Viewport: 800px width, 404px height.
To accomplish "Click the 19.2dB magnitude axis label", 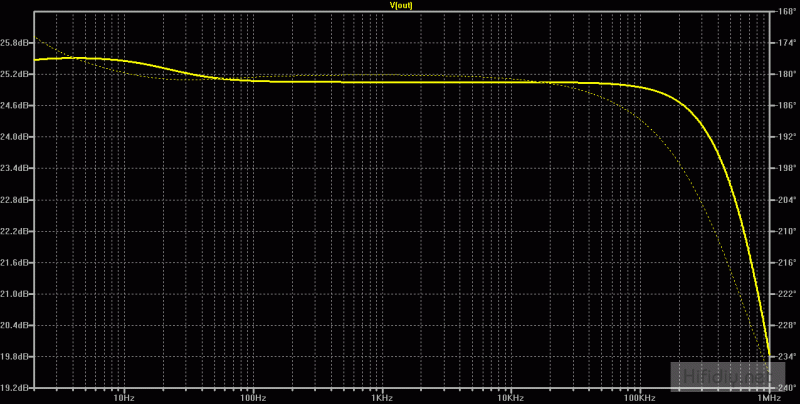I will 15,388.
